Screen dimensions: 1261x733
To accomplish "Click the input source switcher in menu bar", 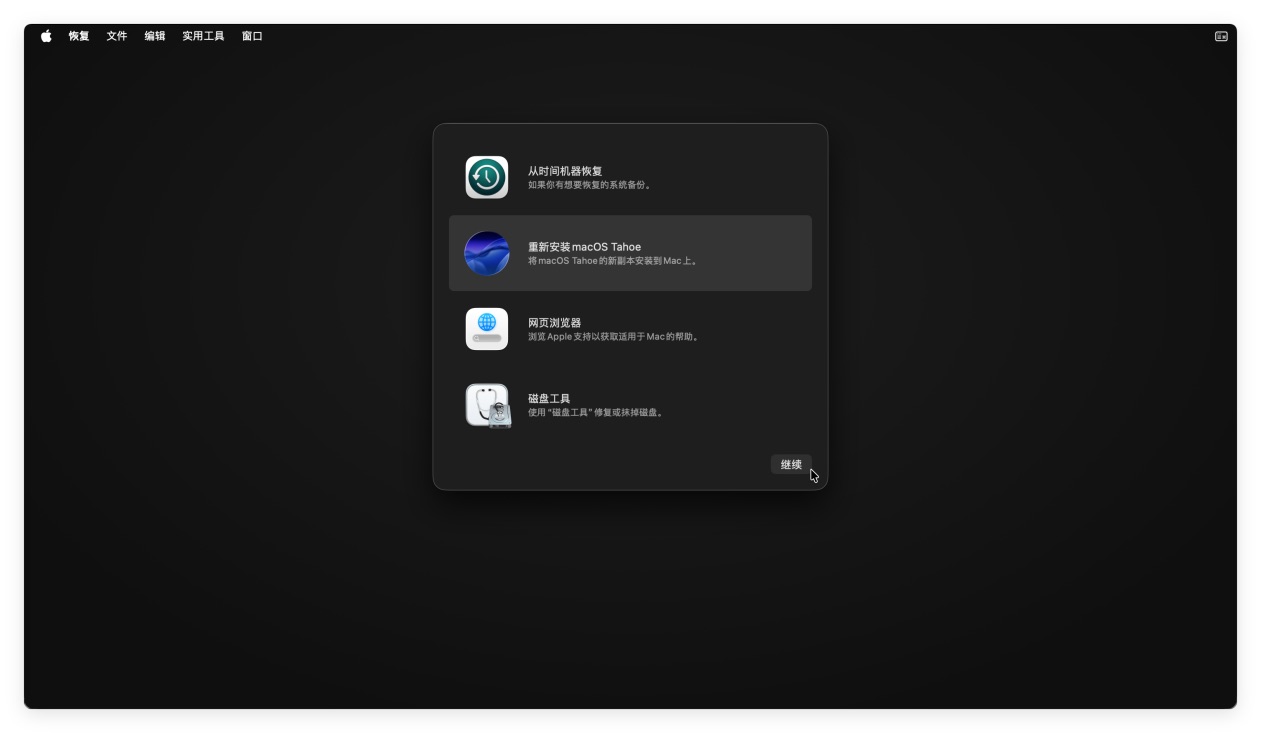I will (x=1221, y=36).
